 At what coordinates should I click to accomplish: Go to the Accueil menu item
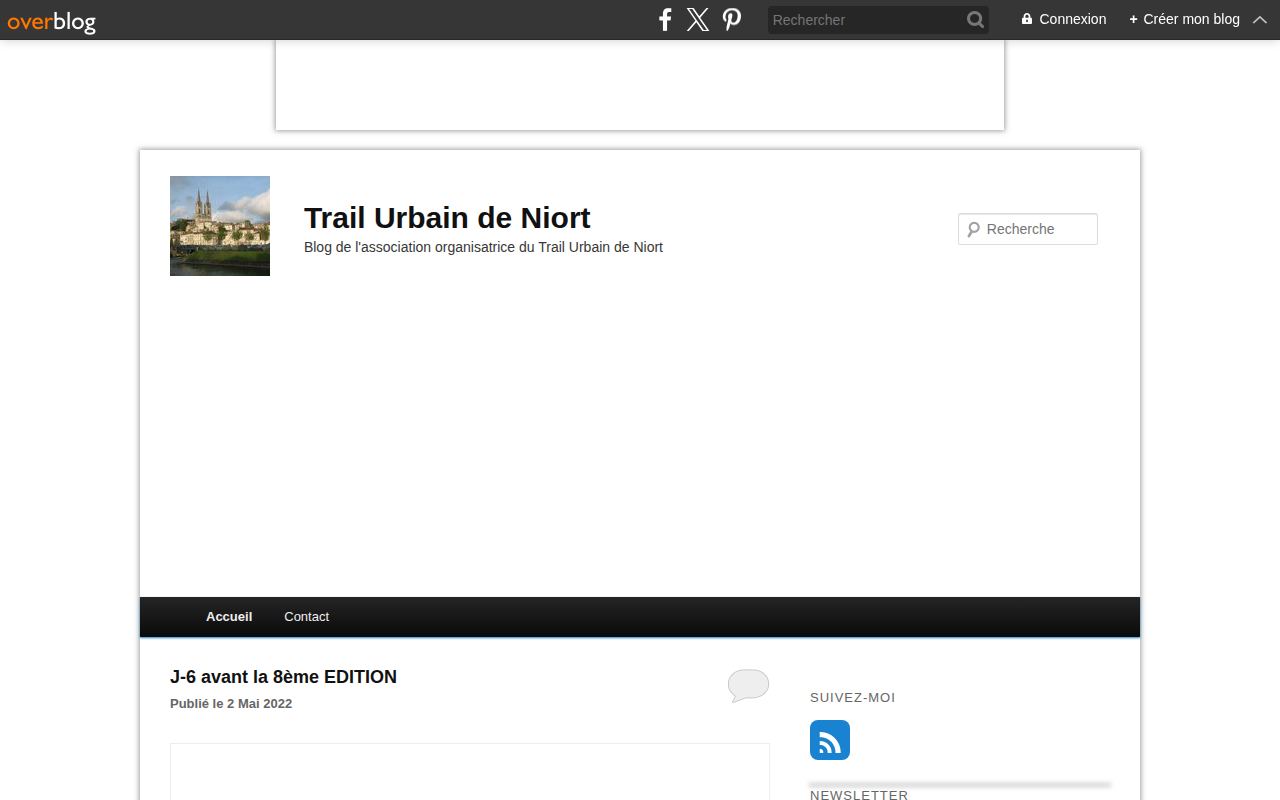(x=229, y=617)
